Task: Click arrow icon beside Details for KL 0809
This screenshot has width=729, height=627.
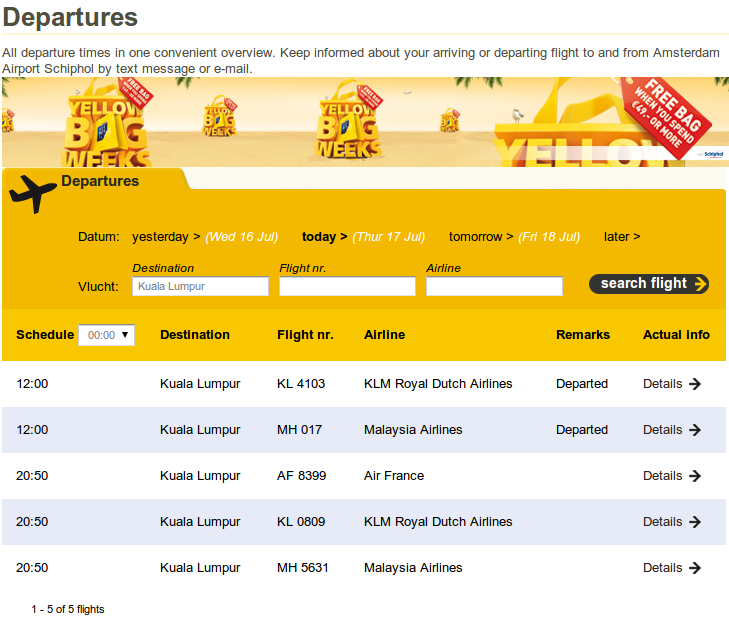Action: click(x=695, y=522)
